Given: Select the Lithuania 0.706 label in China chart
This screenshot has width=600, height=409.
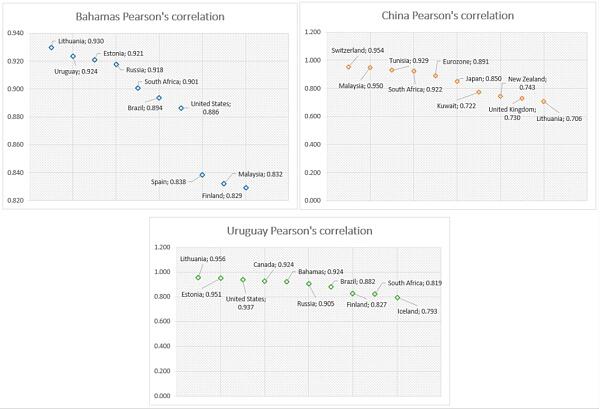Looking at the screenshot, I should 559,119.
